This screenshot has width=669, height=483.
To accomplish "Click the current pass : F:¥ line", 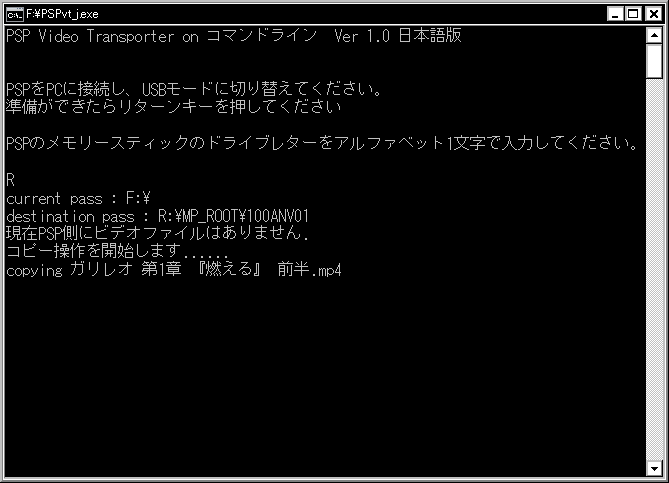I will pos(78,198).
